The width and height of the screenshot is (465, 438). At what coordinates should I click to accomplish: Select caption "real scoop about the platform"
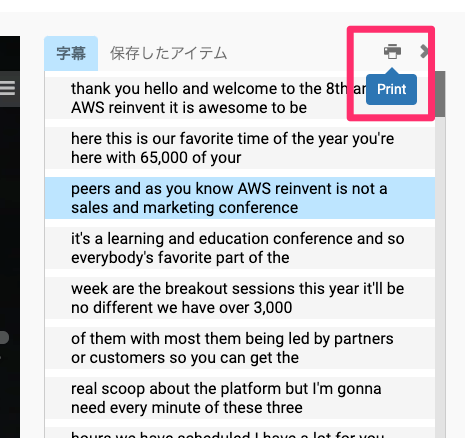pos(240,398)
